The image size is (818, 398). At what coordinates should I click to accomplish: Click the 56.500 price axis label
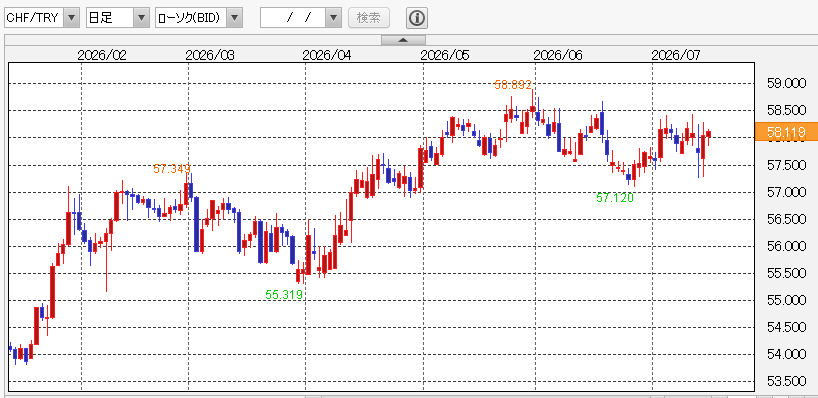click(x=786, y=220)
